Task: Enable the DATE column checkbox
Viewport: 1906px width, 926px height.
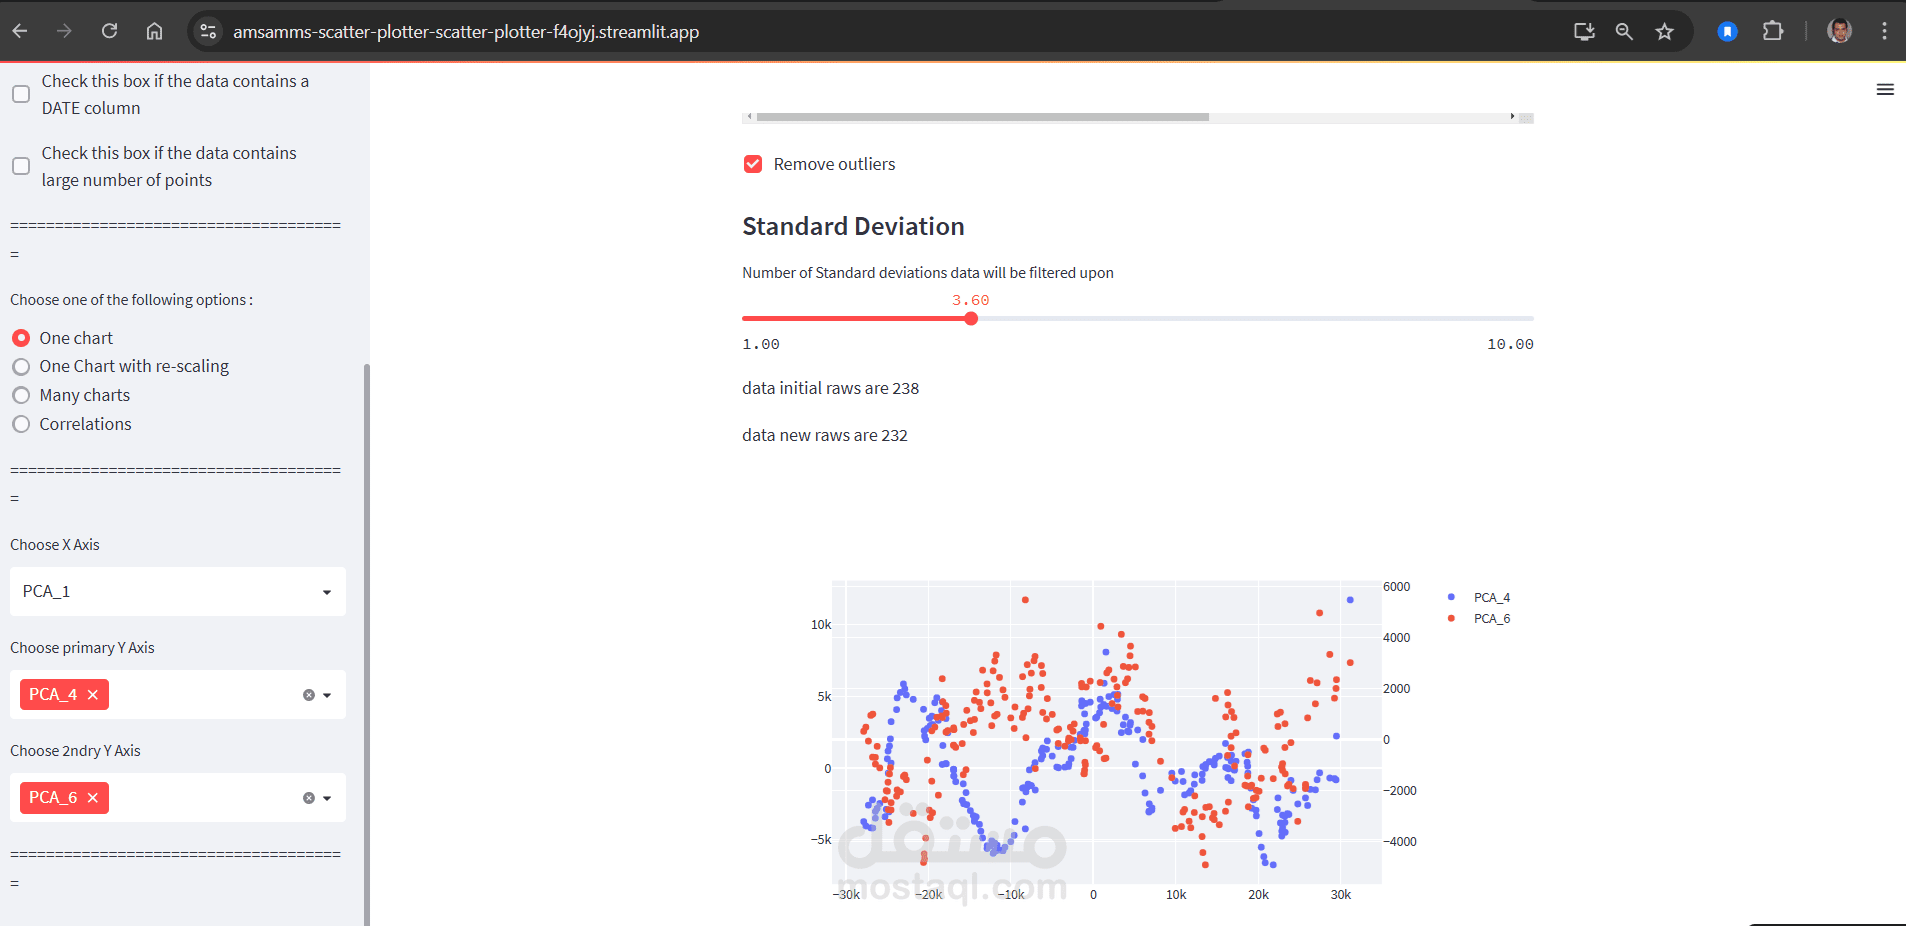Action: click(x=21, y=94)
